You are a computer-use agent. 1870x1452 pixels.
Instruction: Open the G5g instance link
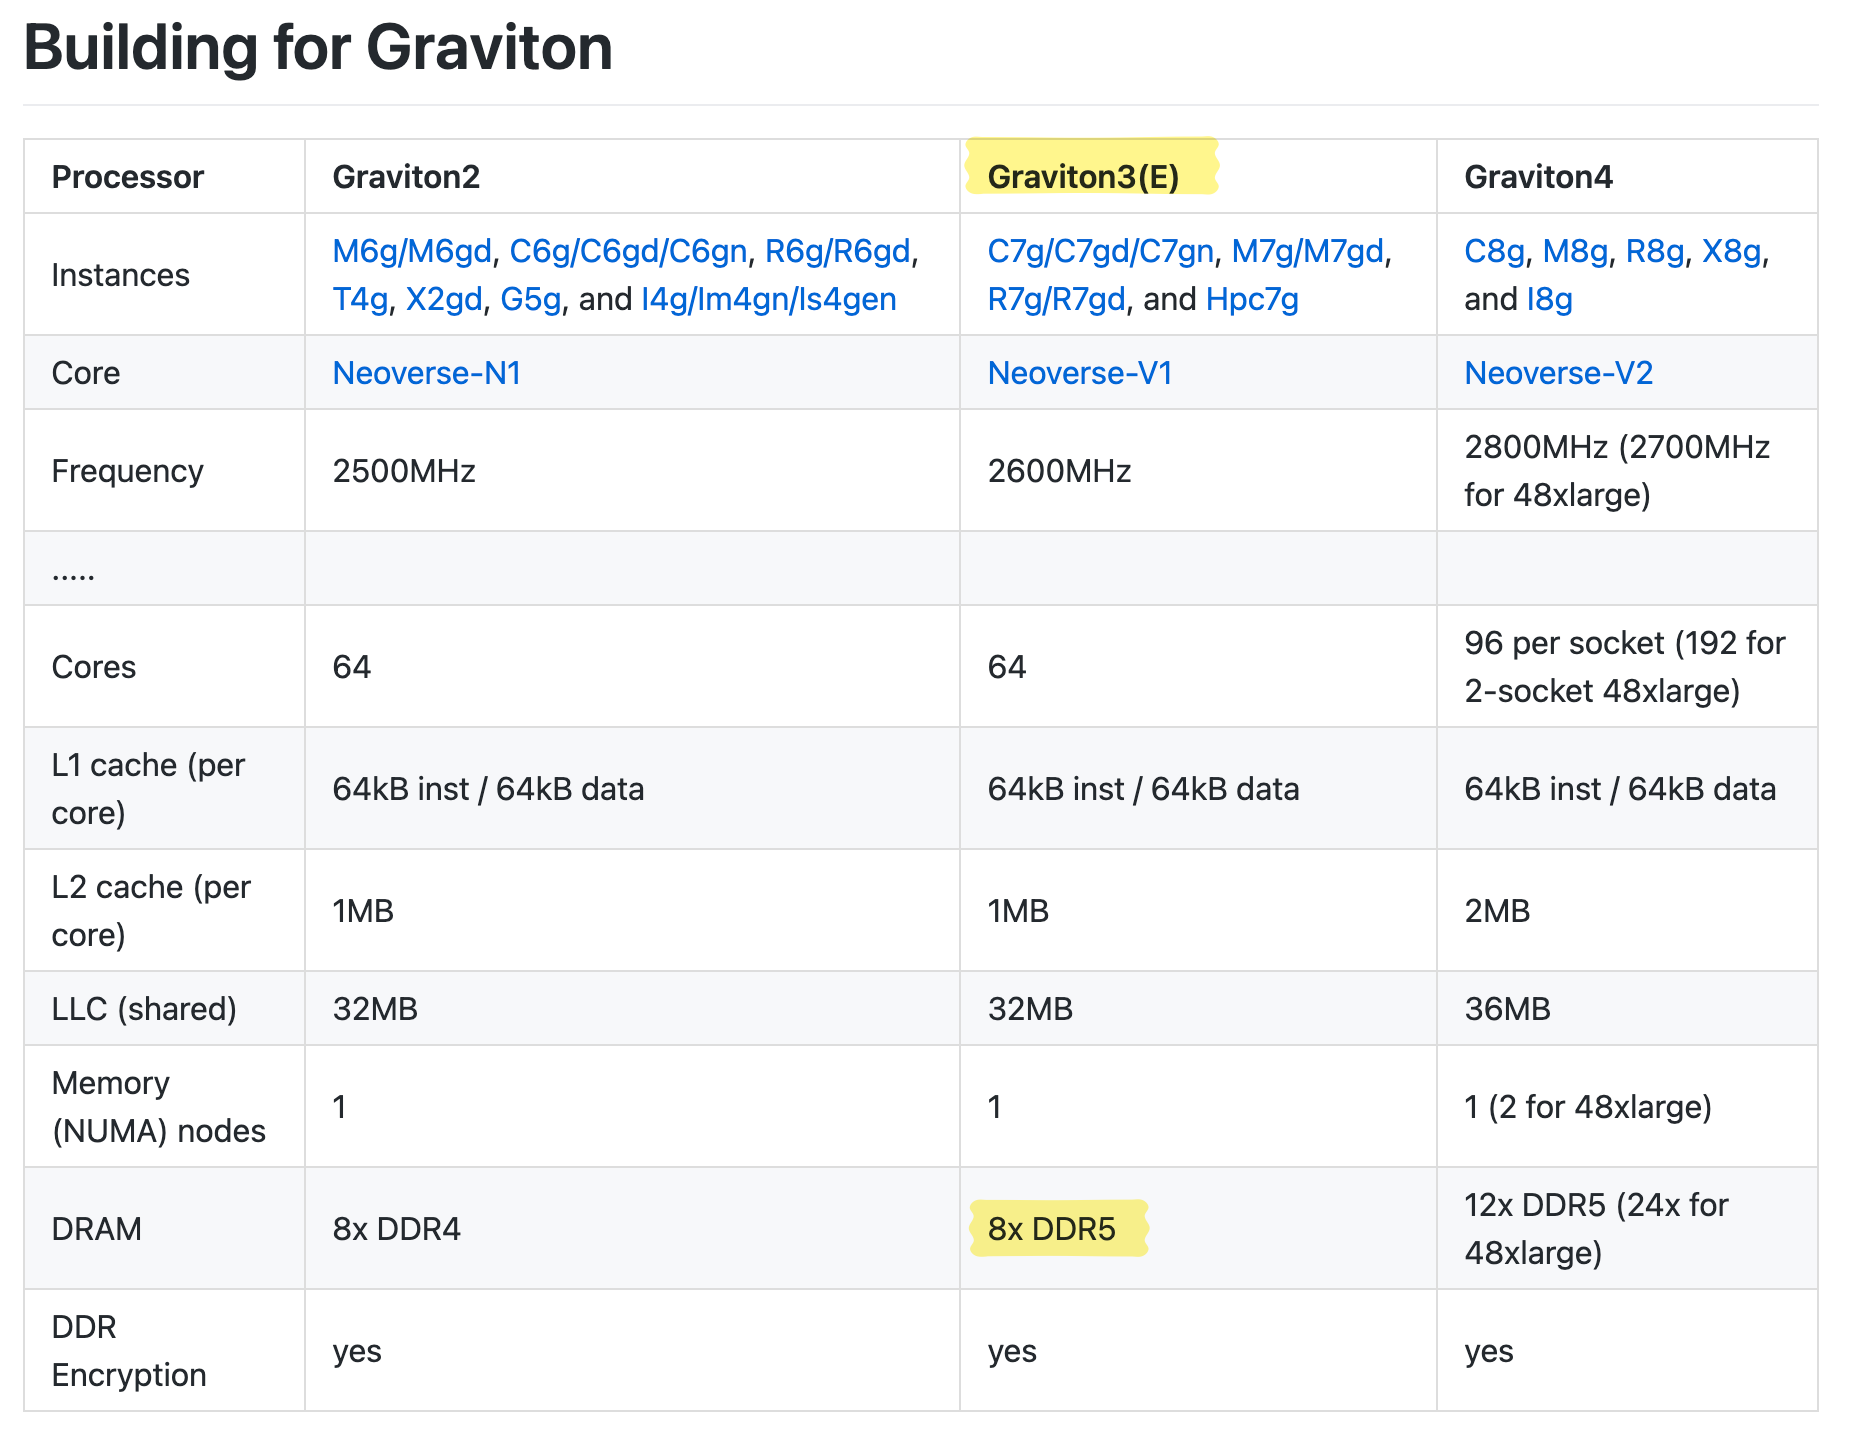click(x=531, y=299)
